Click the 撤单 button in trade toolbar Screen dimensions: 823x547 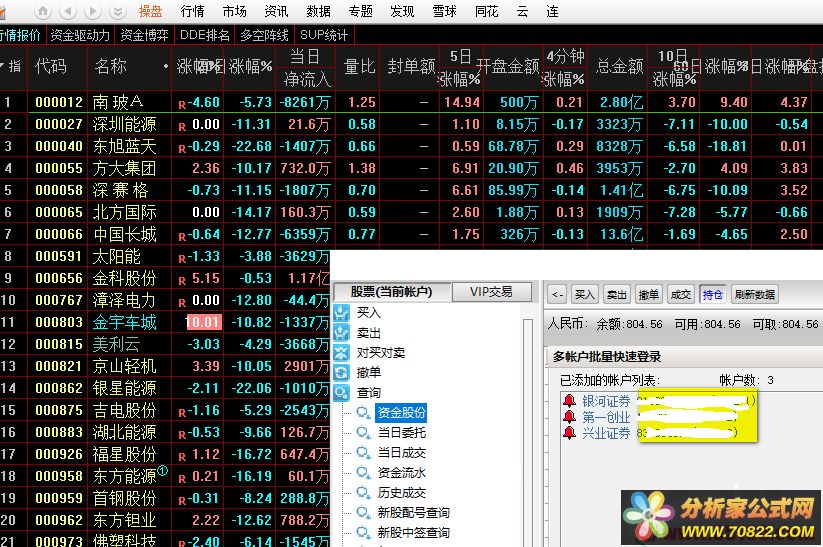(x=649, y=294)
